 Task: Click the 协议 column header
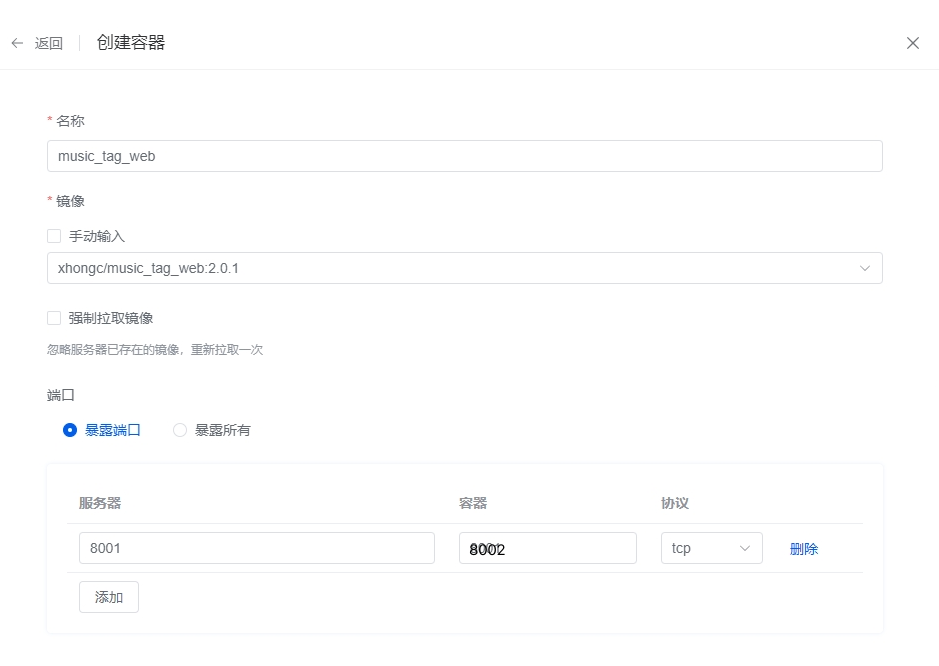[675, 503]
